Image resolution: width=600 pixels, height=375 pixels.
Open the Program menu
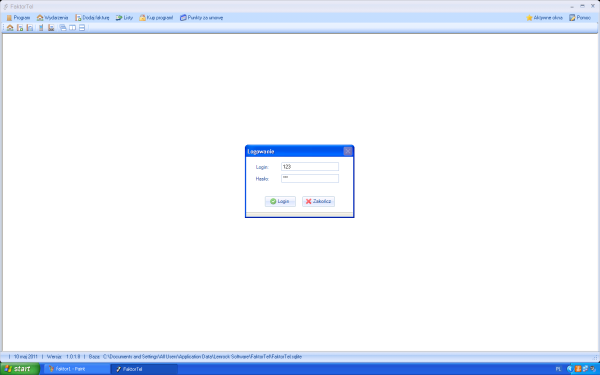pyautogui.click(x=18, y=18)
